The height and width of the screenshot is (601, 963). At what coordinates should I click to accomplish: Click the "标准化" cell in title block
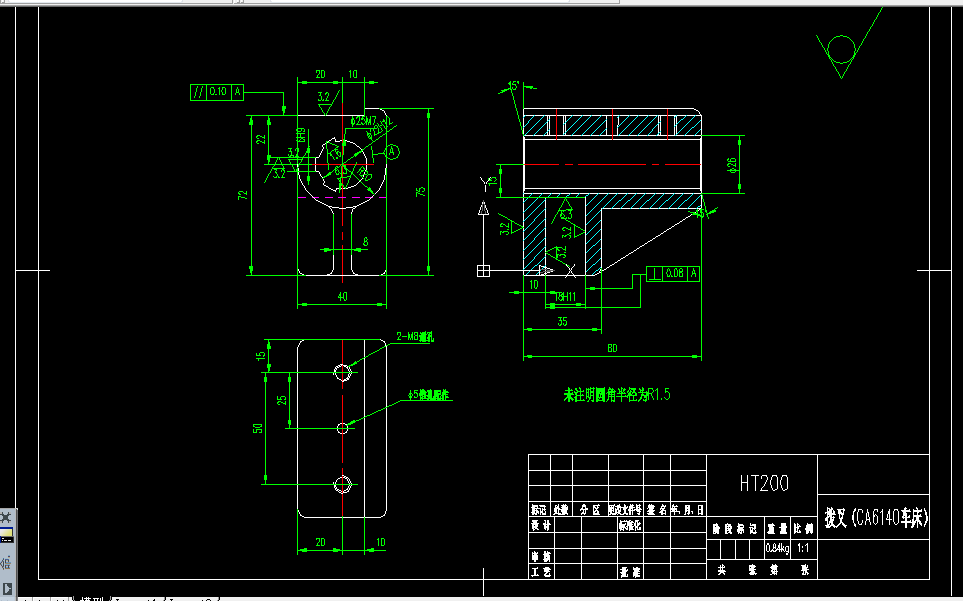point(630,525)
